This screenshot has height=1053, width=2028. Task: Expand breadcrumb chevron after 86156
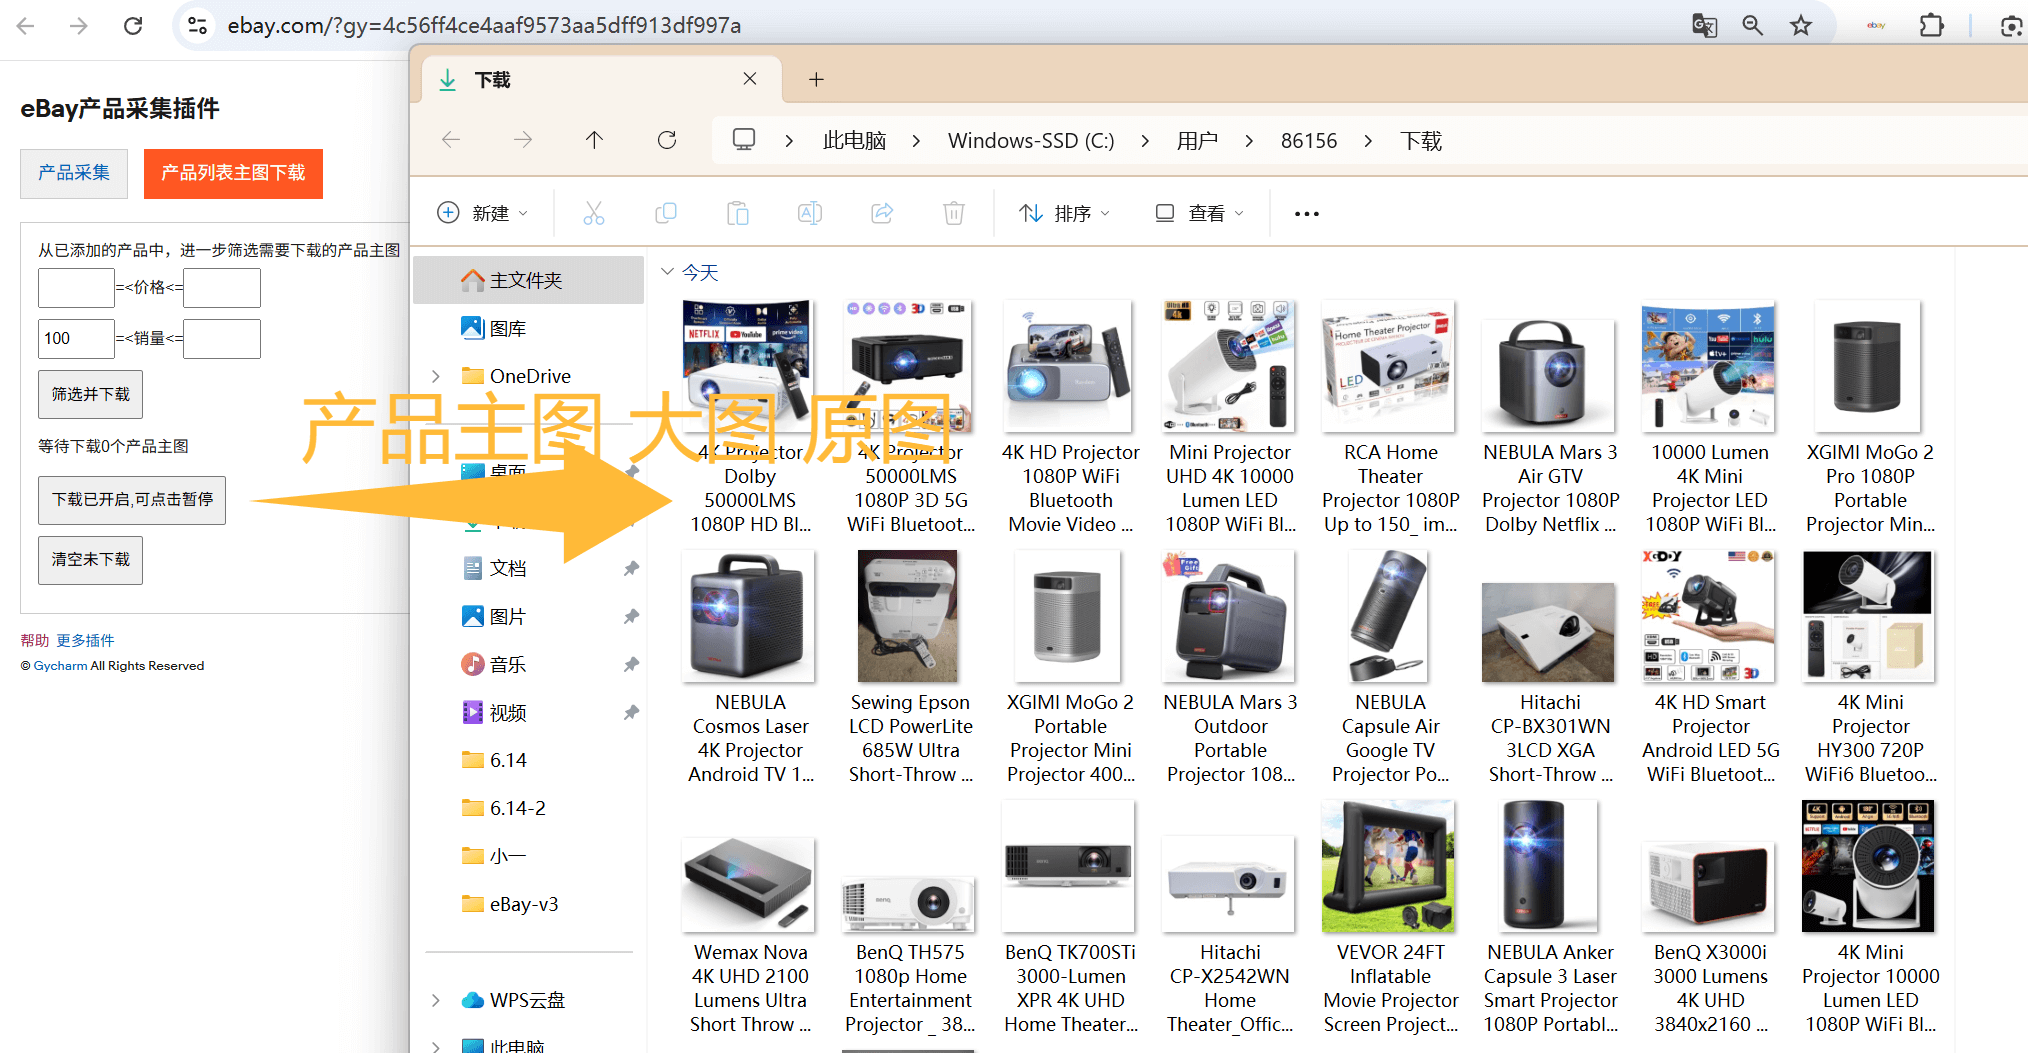pyautogui.click(x=1368, y=141)
